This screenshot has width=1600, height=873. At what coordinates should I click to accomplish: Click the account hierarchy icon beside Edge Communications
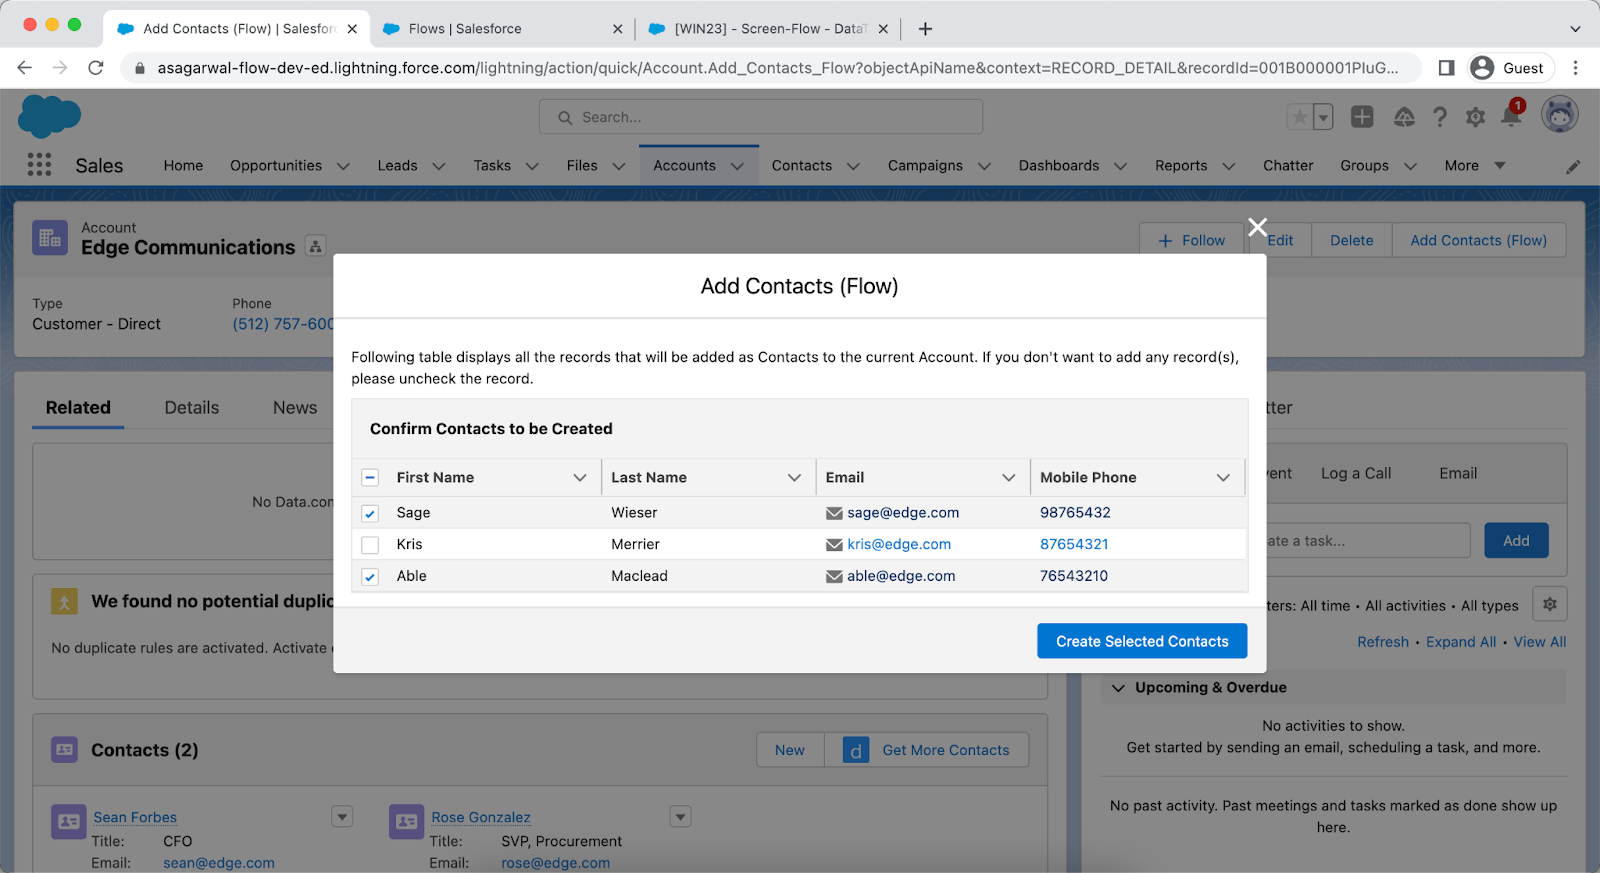(316, 246)
